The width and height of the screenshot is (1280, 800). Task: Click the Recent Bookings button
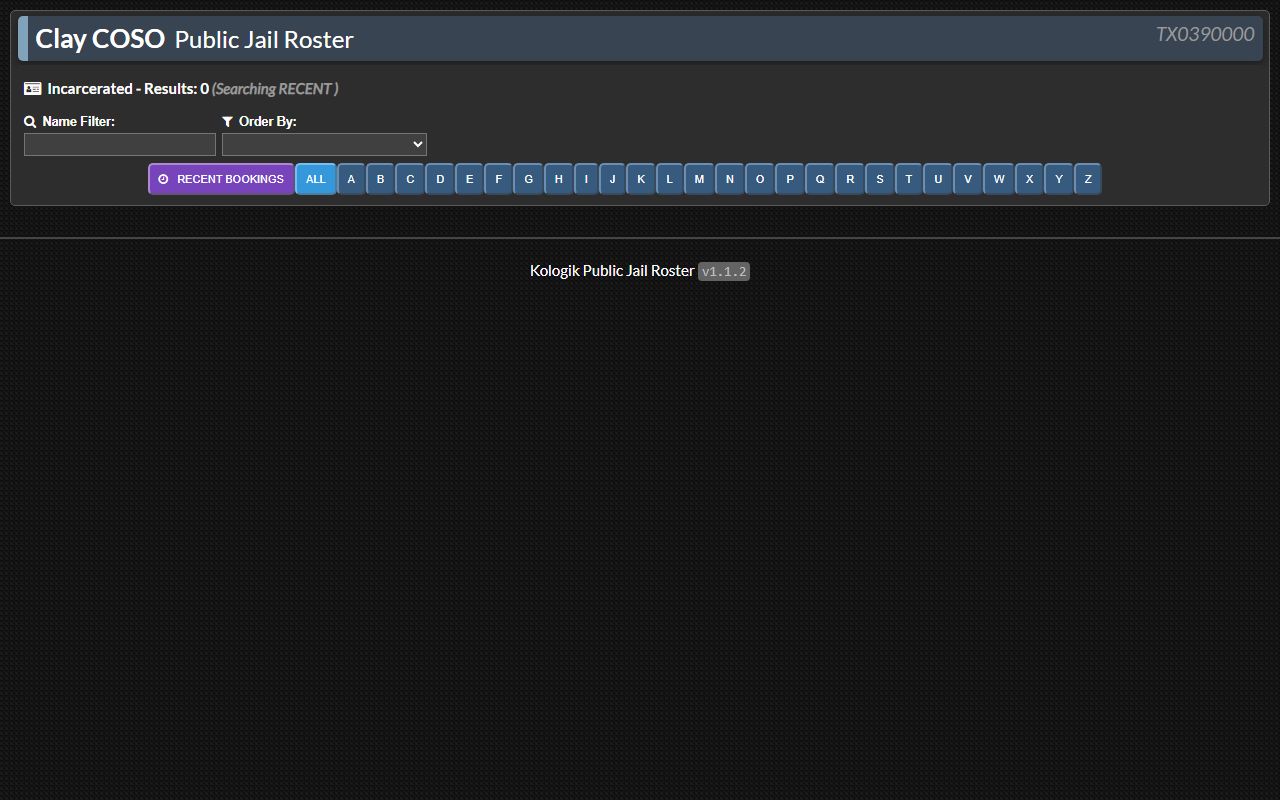click(x=221, y=179)
